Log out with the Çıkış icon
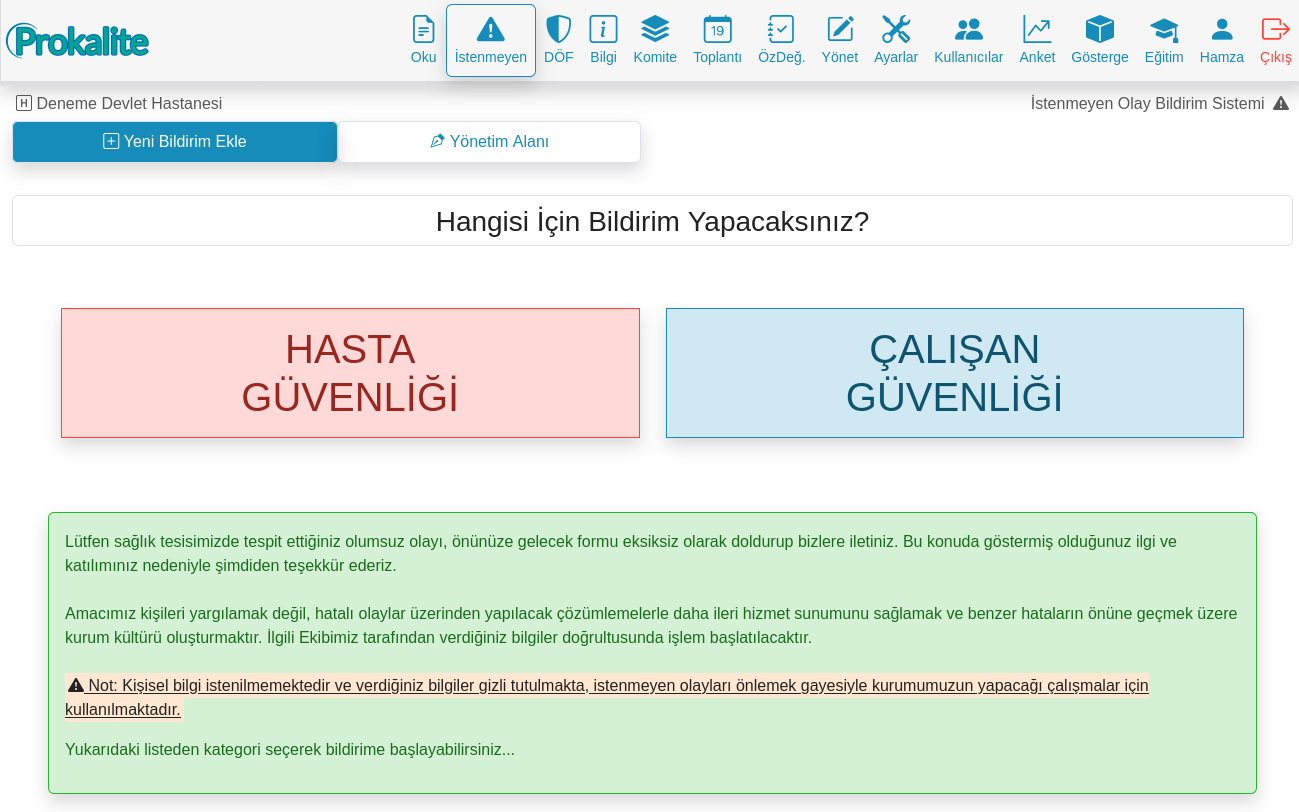The width and height of the screenshot is (1299, 812). pos(1276,29)
